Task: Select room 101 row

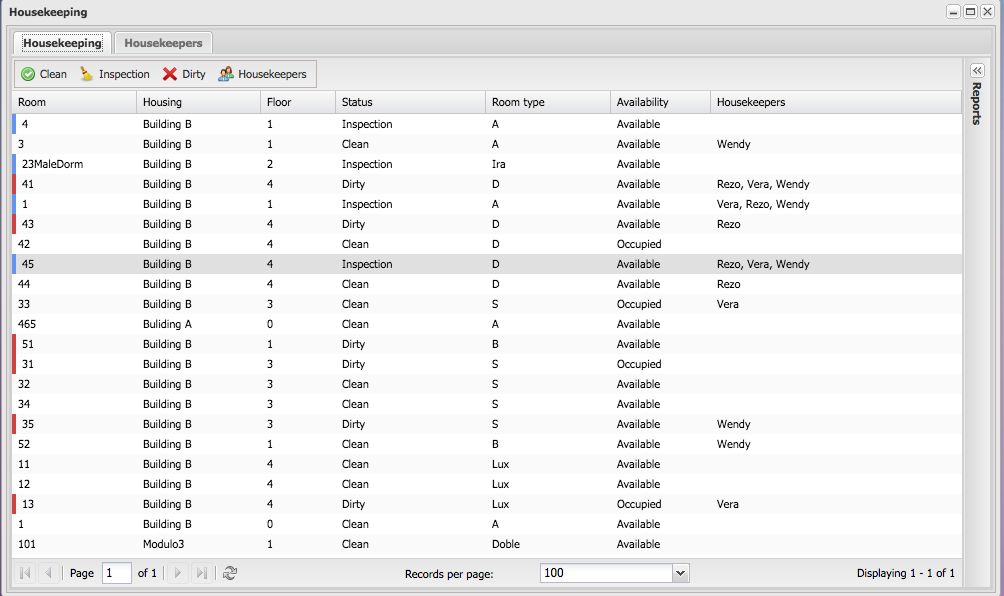Action: (x=487, y=544)
